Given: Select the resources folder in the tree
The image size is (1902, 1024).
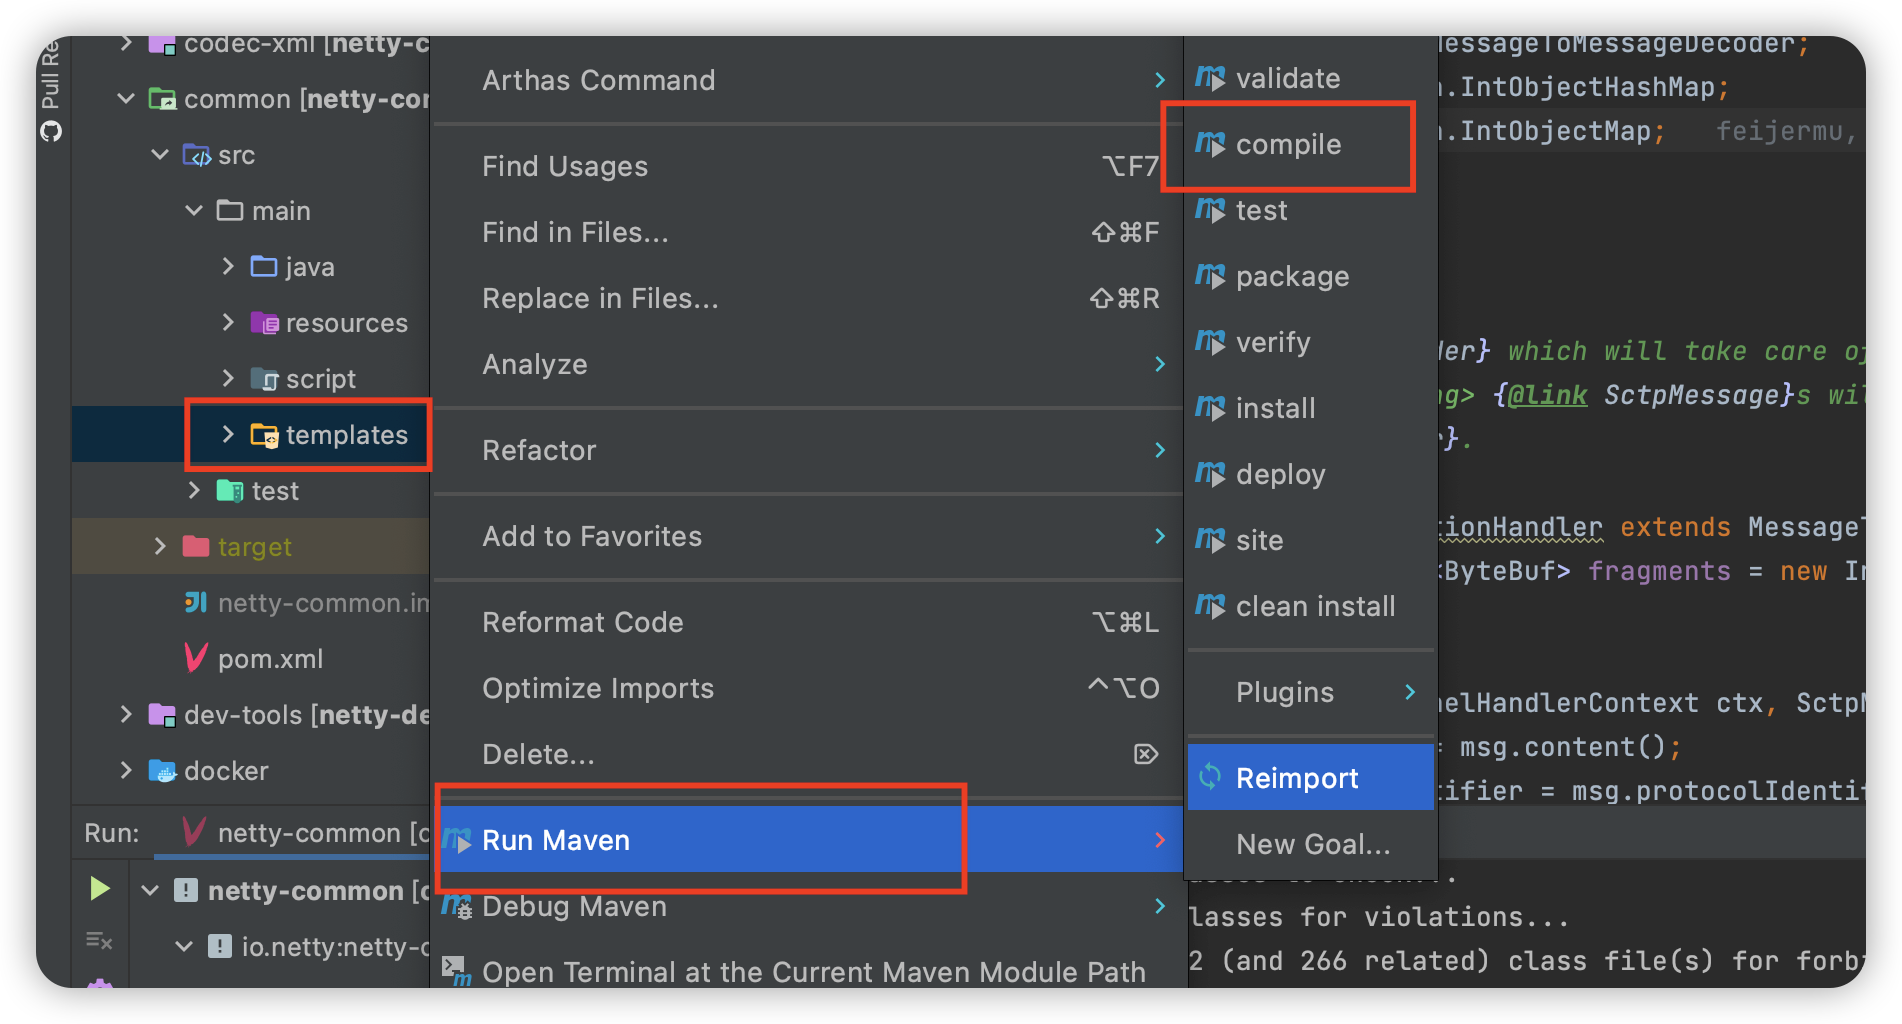Looking at the screenshot, I should (346, 323).
